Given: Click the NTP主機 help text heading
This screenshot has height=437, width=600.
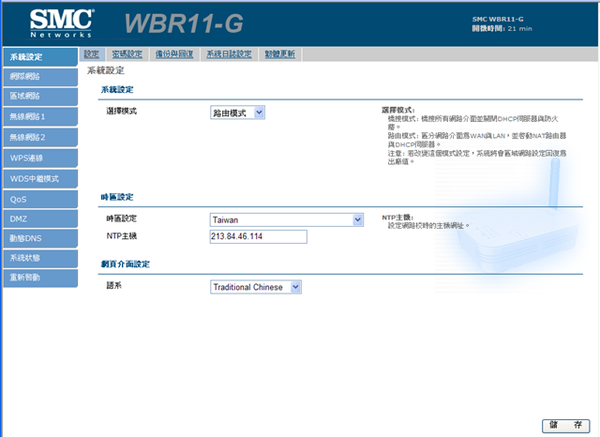Looking at the screenshot, I should 398,217.
